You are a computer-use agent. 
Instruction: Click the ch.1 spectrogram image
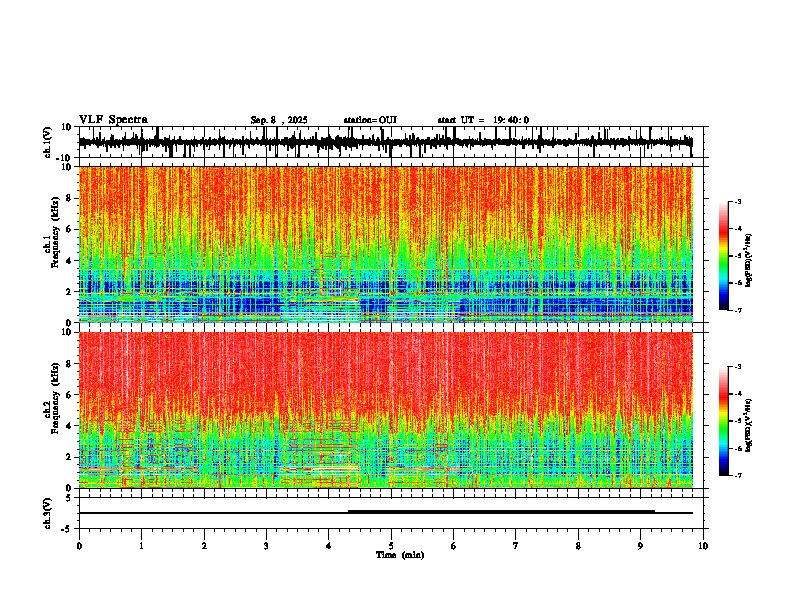point(386,244)
